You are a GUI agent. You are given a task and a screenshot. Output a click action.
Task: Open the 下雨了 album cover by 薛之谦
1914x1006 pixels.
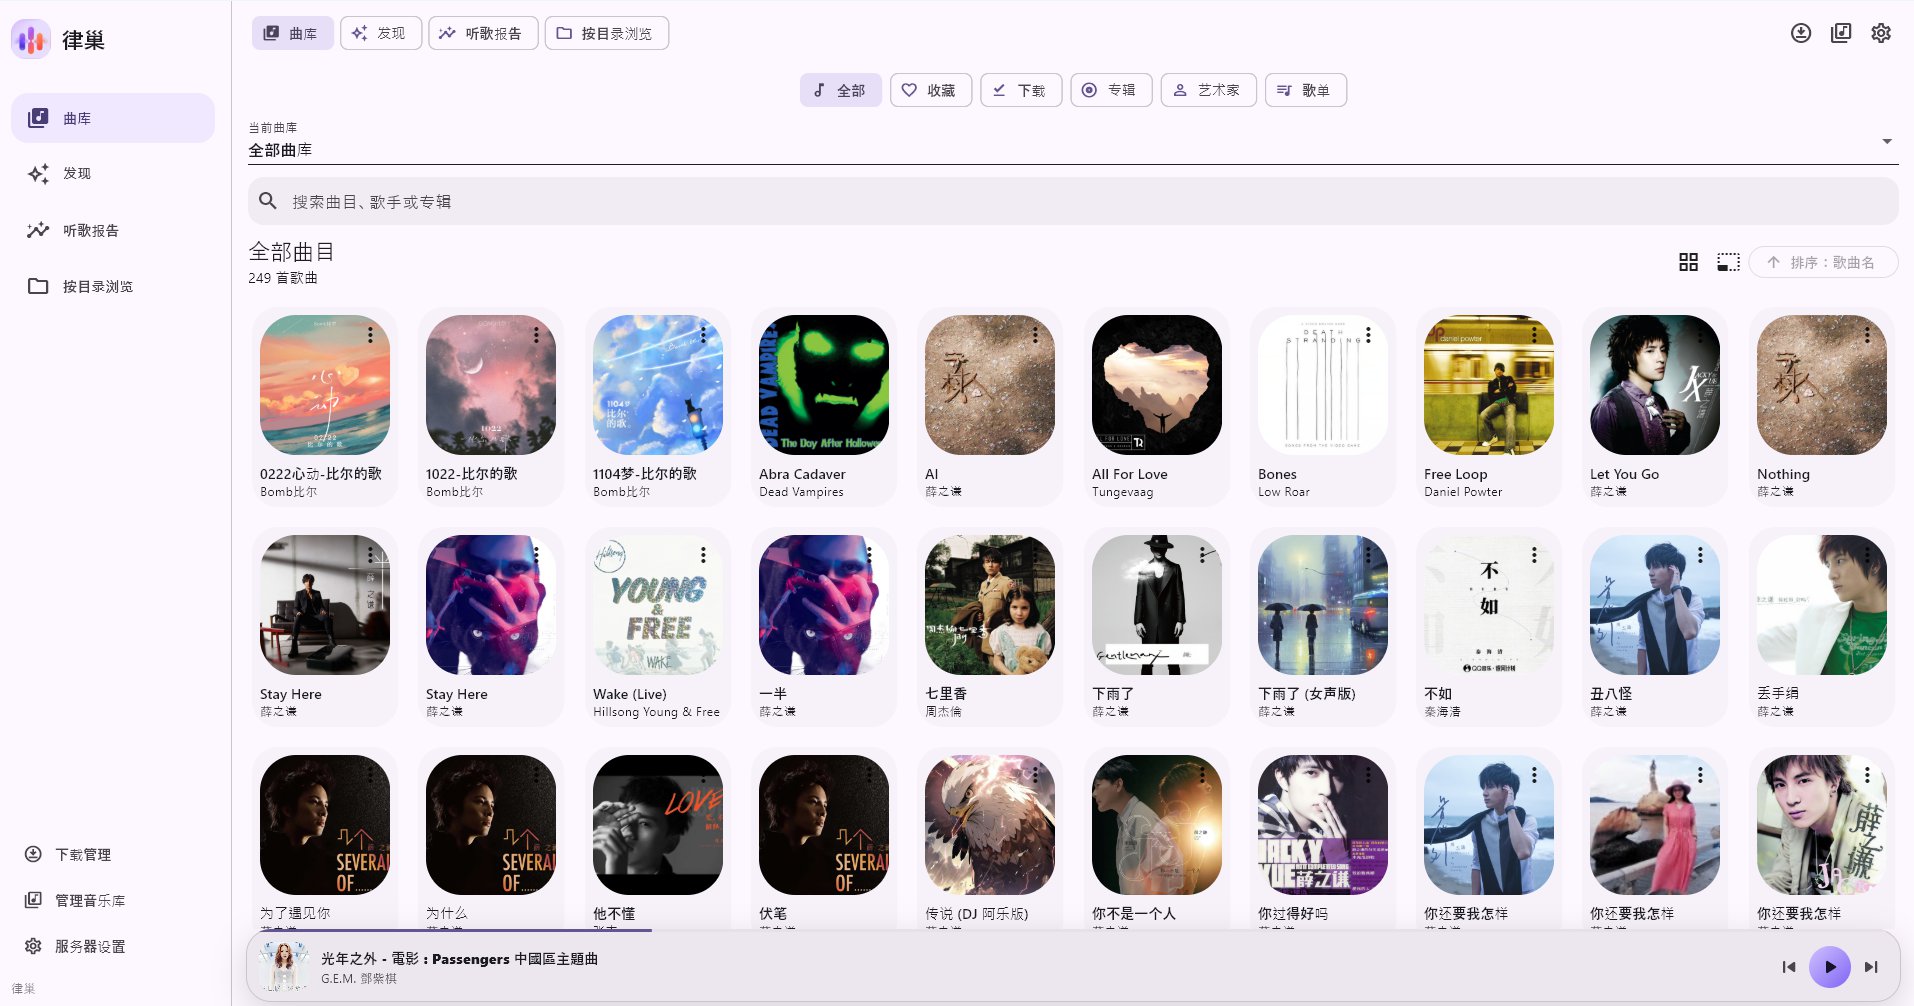click(1157, 605)
